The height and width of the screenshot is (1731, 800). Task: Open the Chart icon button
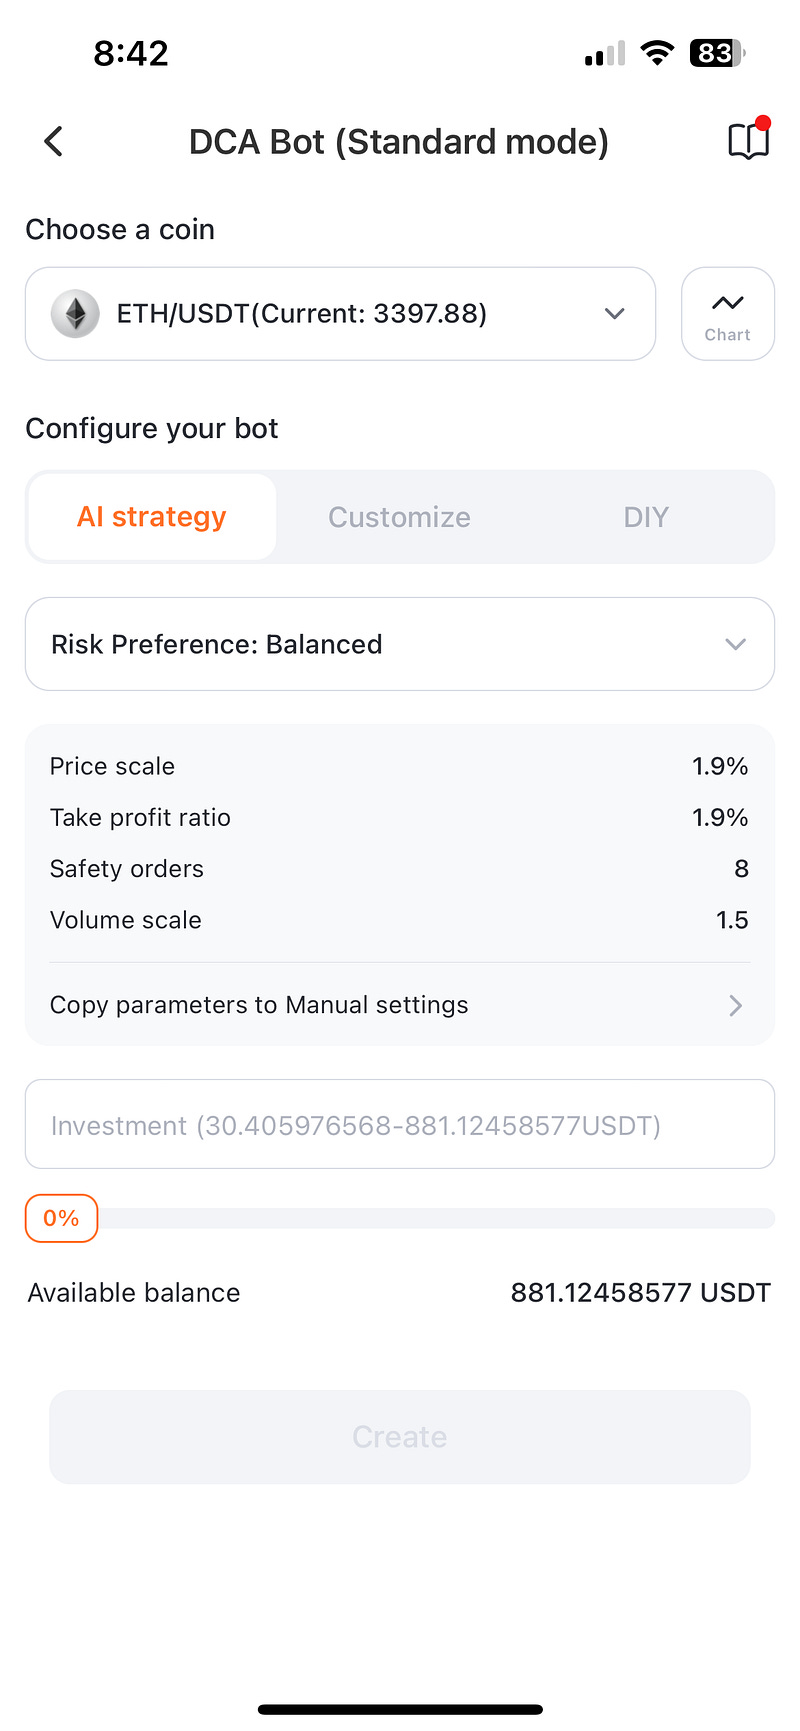(728, 314)
